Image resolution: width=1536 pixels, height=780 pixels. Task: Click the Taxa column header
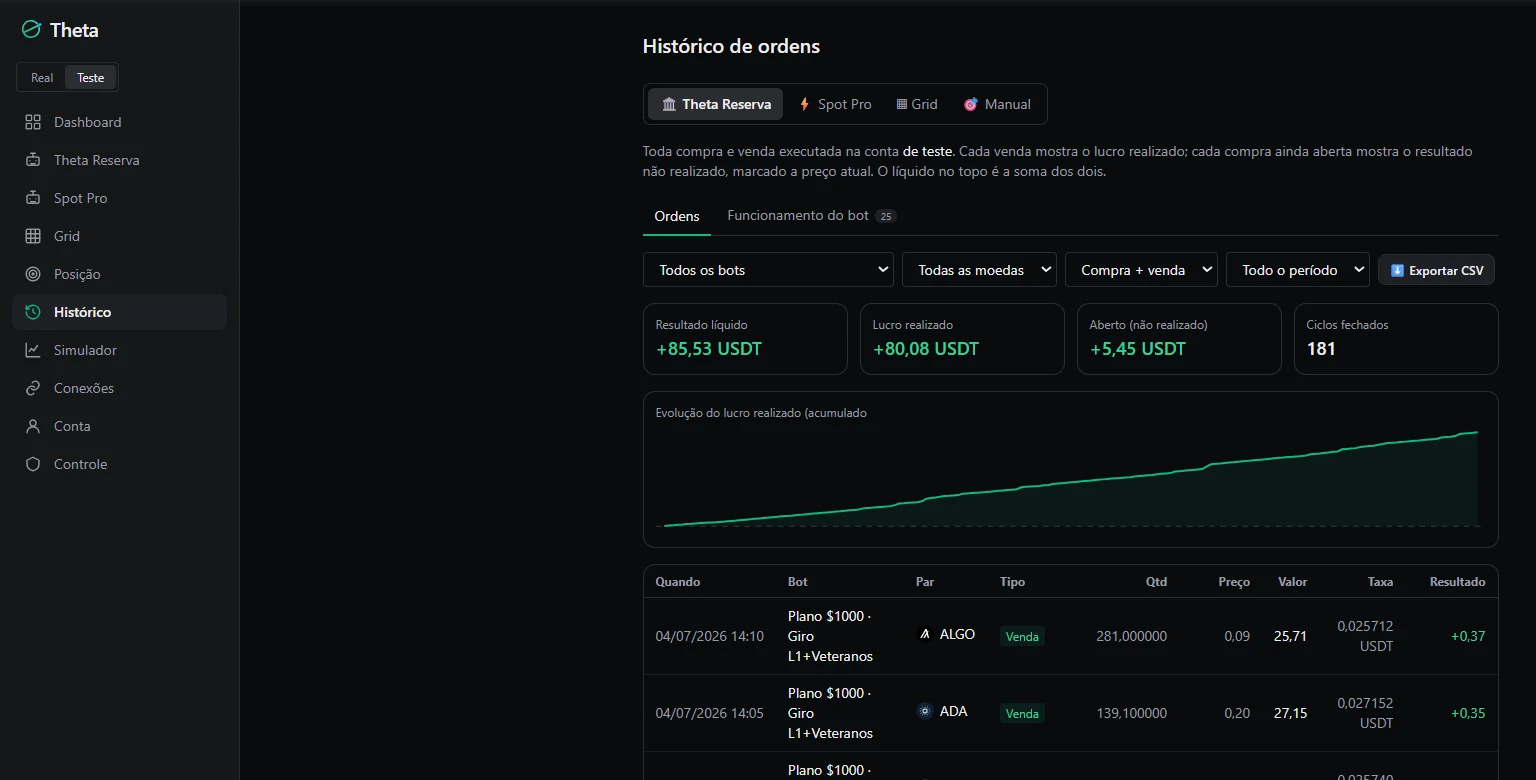1380,582
